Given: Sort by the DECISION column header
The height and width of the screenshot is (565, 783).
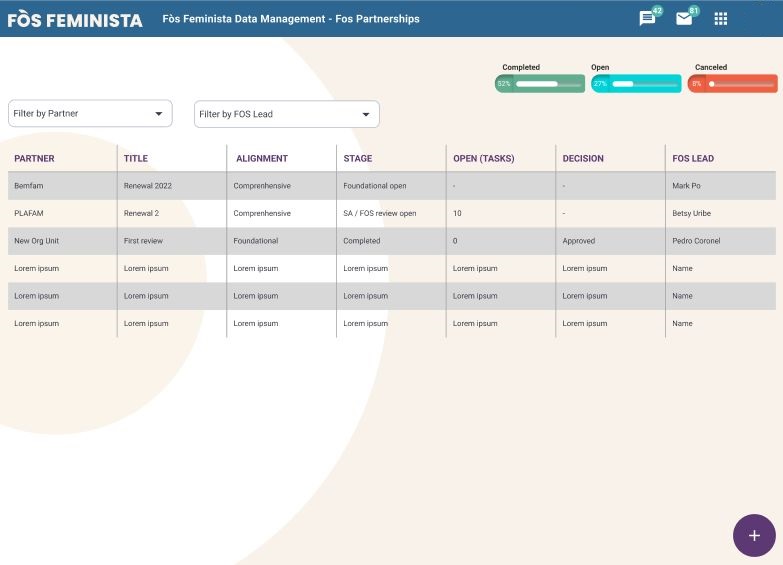Looking at the screenshot, I should coord(583,158).
